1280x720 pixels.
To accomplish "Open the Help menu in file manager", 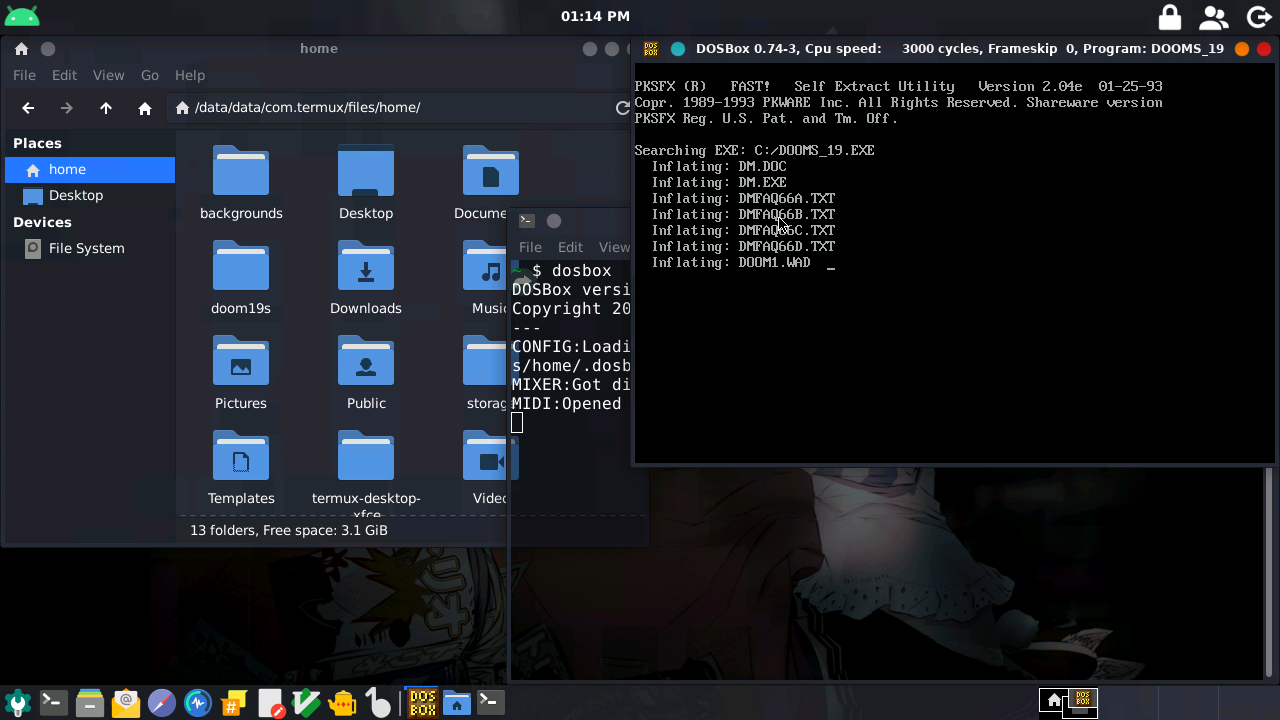I will coord(190,75).
